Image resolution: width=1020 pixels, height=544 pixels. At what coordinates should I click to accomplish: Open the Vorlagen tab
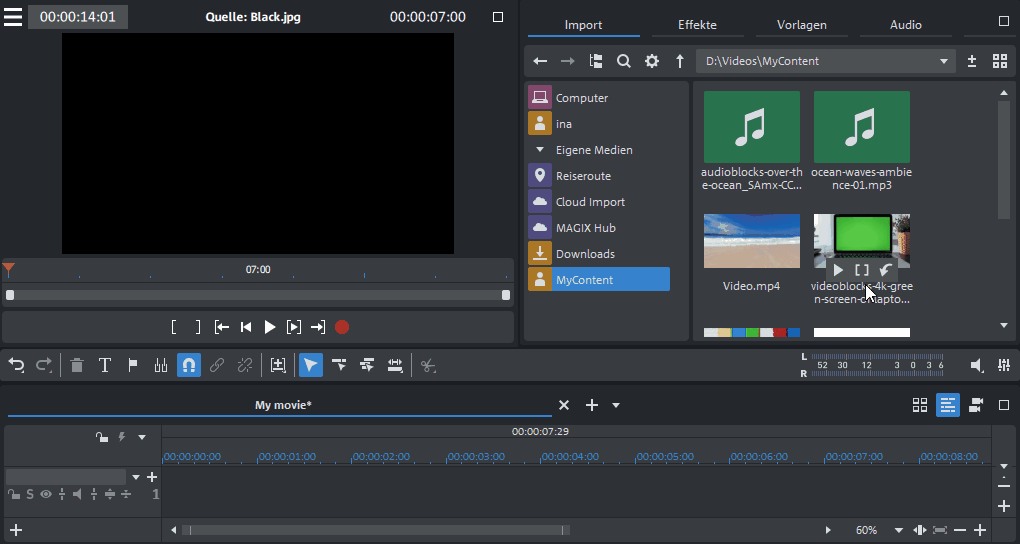click(x=801, y=24)
